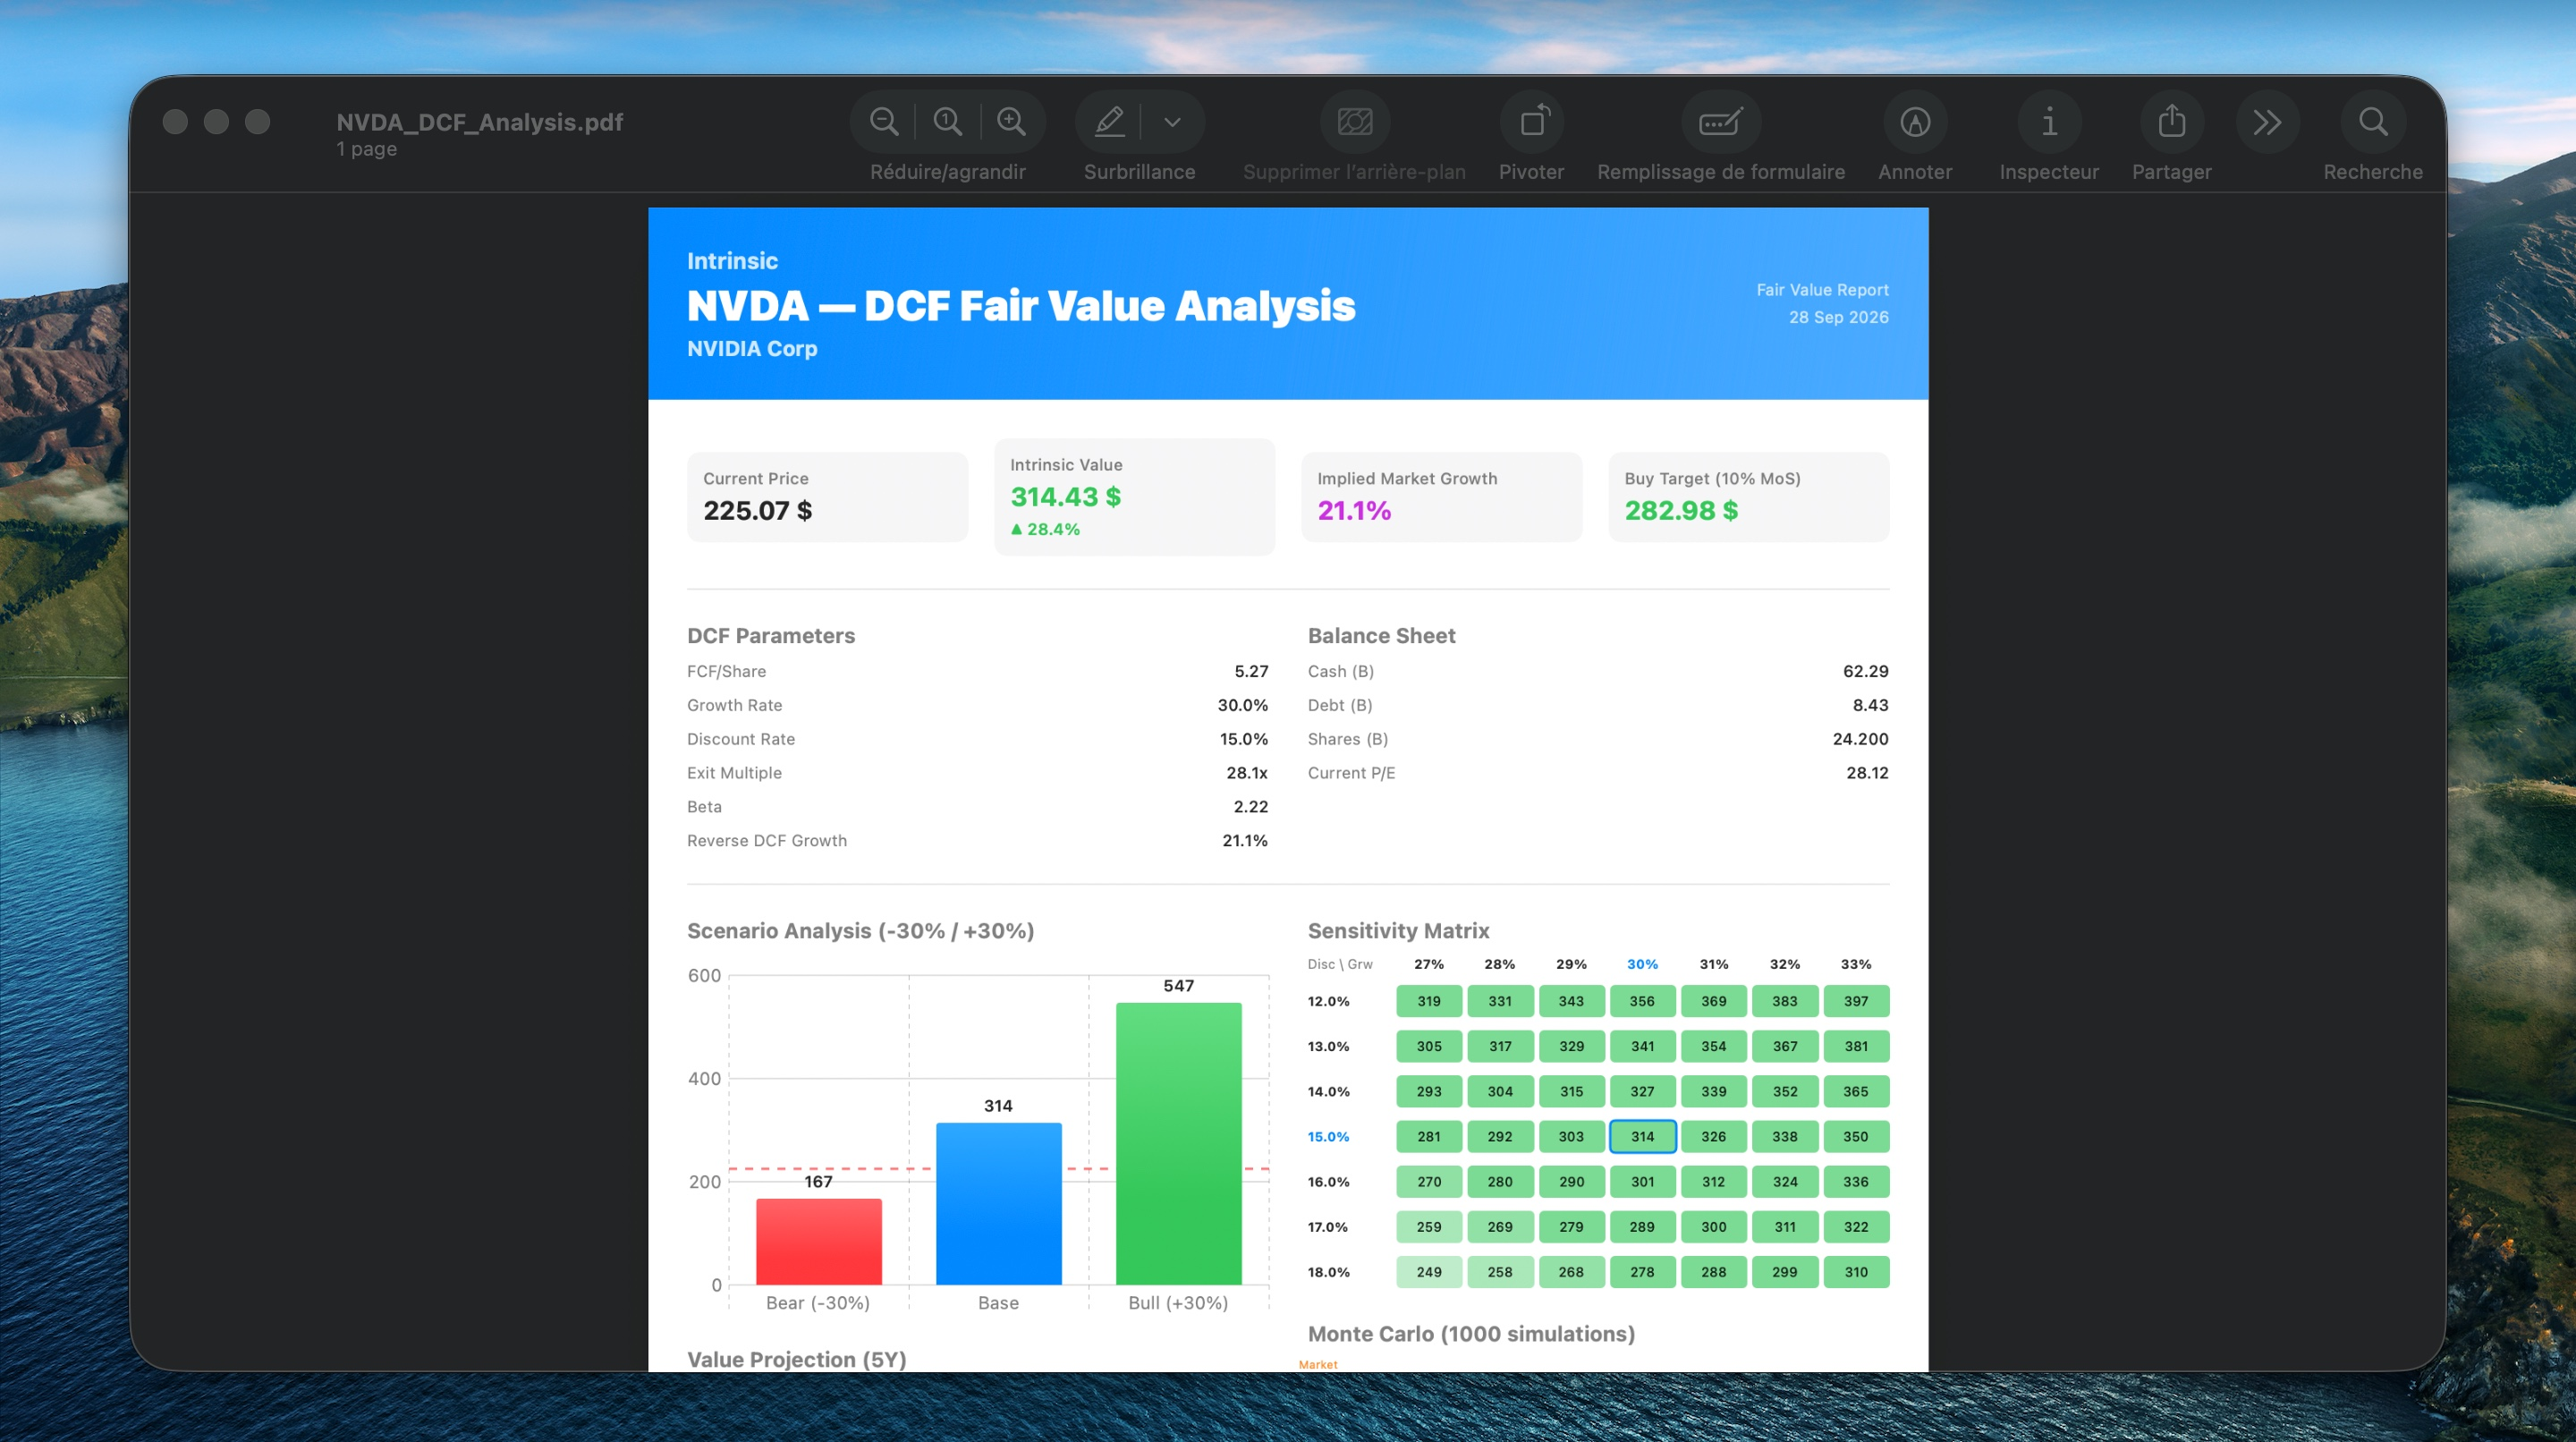The width and height of the screenshot is (2576, 1442).
Task: Select the report date 28 Sep 2026
Action: (1838, 317)
